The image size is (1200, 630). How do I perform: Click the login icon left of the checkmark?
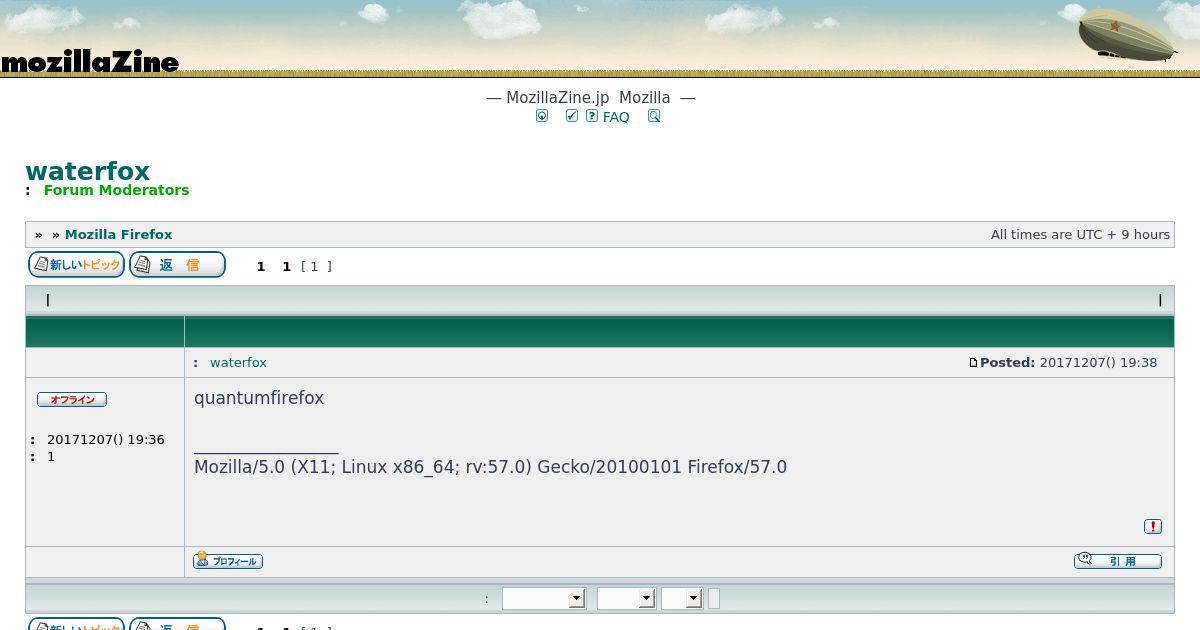pyautogui.click(x=542, y=116)
